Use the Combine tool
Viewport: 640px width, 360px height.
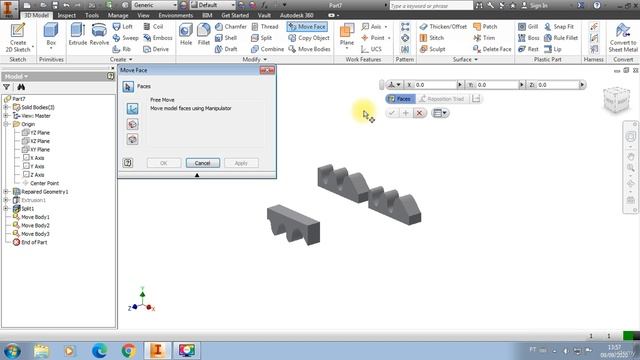click(267, 49)
